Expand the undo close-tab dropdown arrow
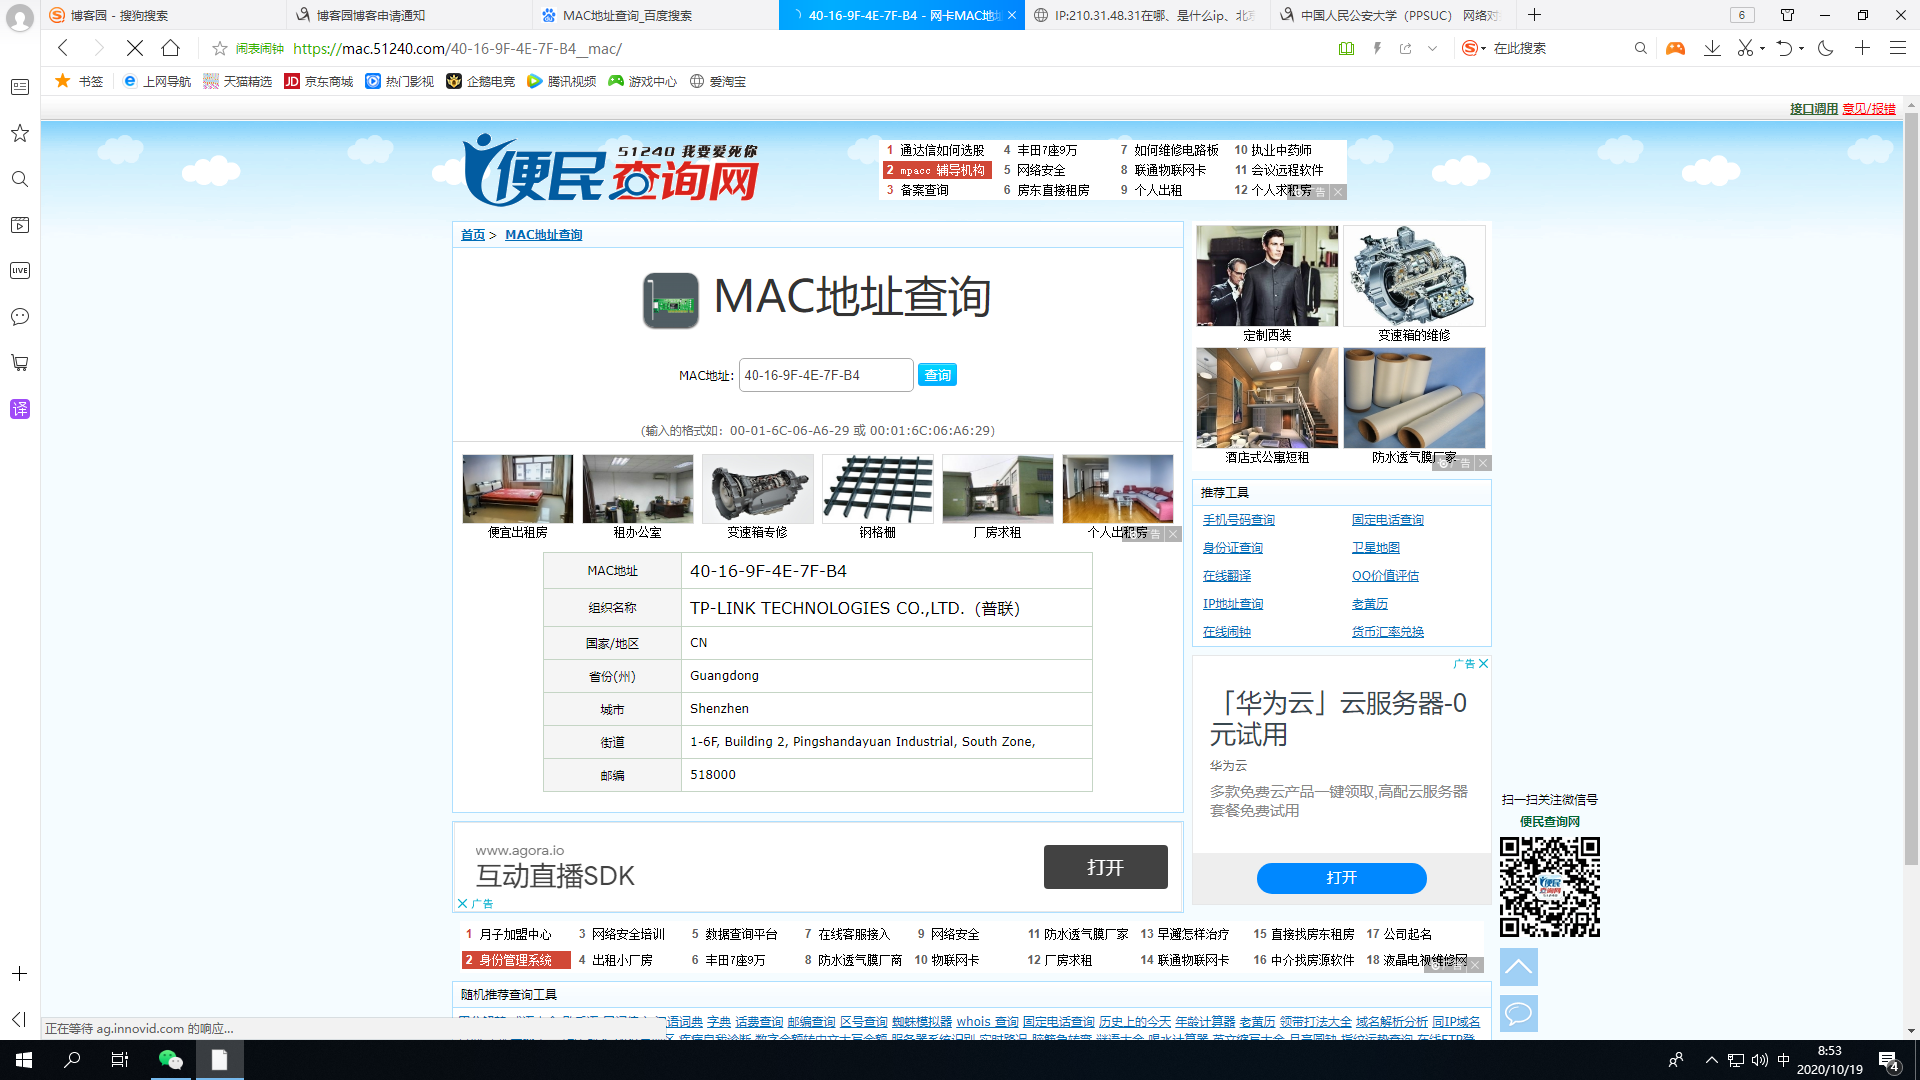This screenshot has width=1920, height=1080. tap(1801, 48)
